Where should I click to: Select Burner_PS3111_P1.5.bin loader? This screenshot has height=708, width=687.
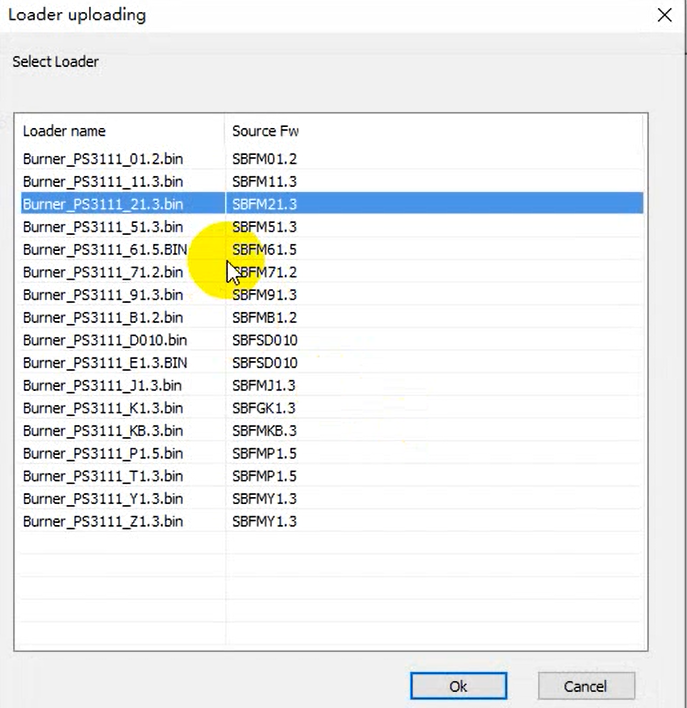tap(103, 453)
